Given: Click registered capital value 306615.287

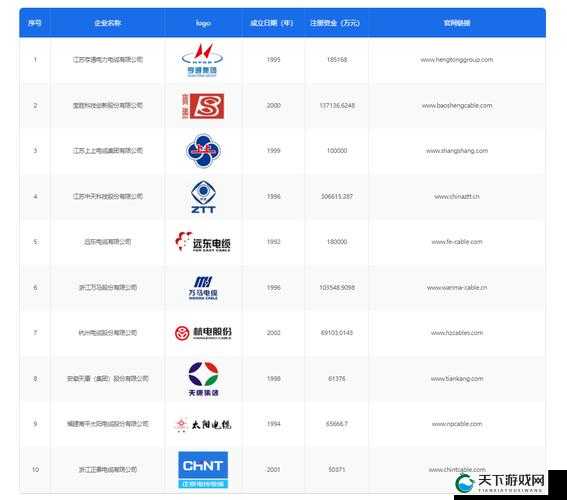Looking at the screenshot, I should [x=337, y=197].
